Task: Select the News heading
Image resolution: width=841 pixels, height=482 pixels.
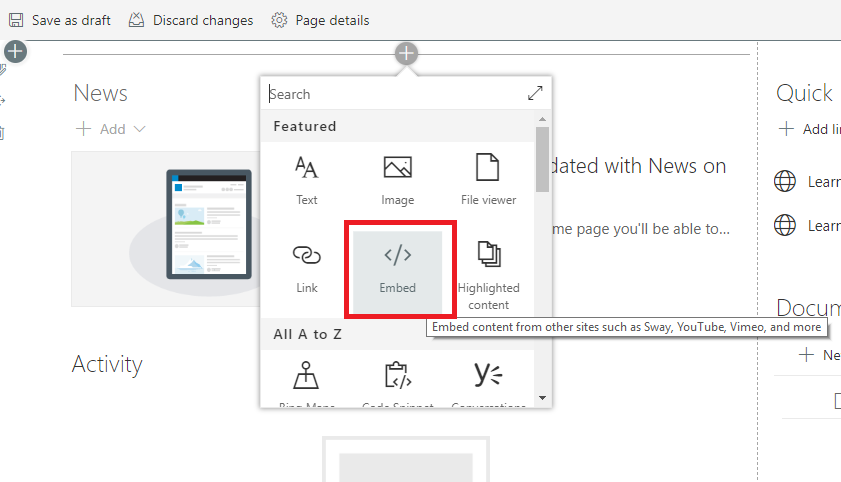Action: tap(100, 93)
